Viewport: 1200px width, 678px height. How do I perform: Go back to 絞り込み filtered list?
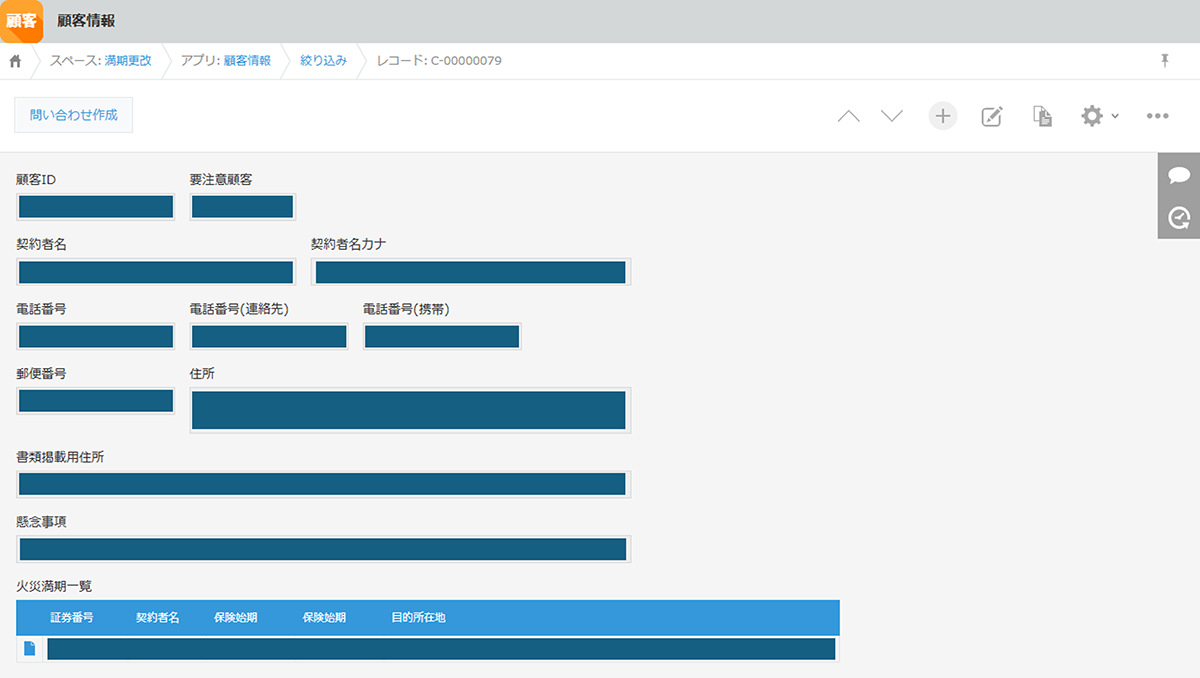323,61
